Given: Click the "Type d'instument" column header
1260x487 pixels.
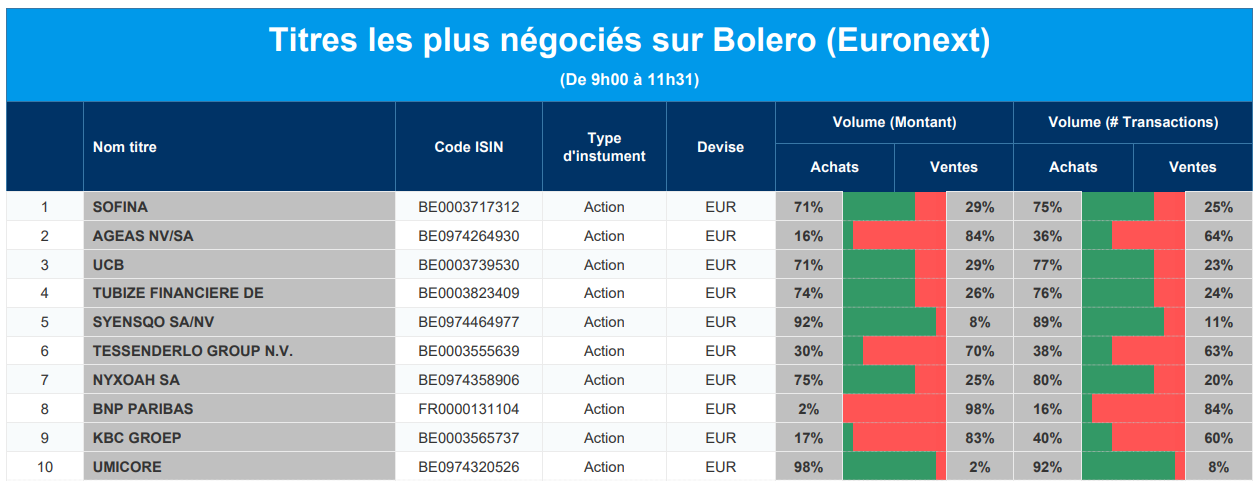Looking at the screenshot, I should pyautogui.click(x=604, y=147).
